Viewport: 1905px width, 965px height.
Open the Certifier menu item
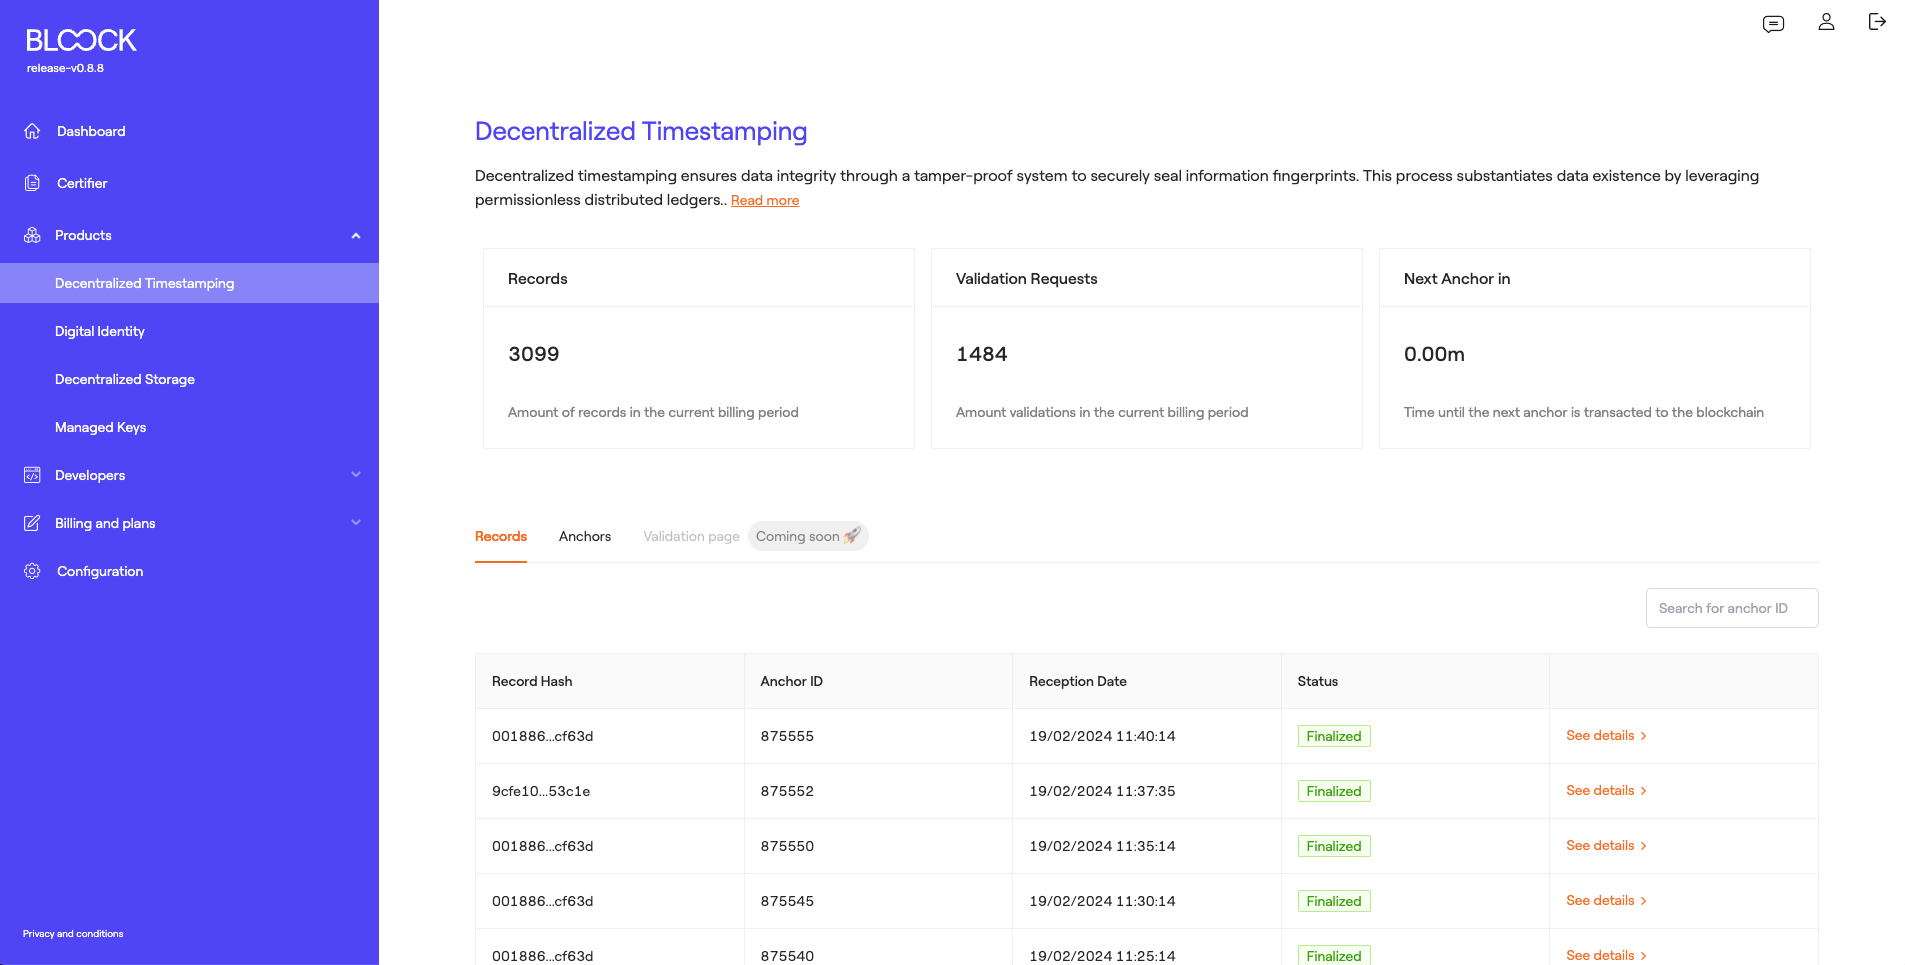click(82, 183)
